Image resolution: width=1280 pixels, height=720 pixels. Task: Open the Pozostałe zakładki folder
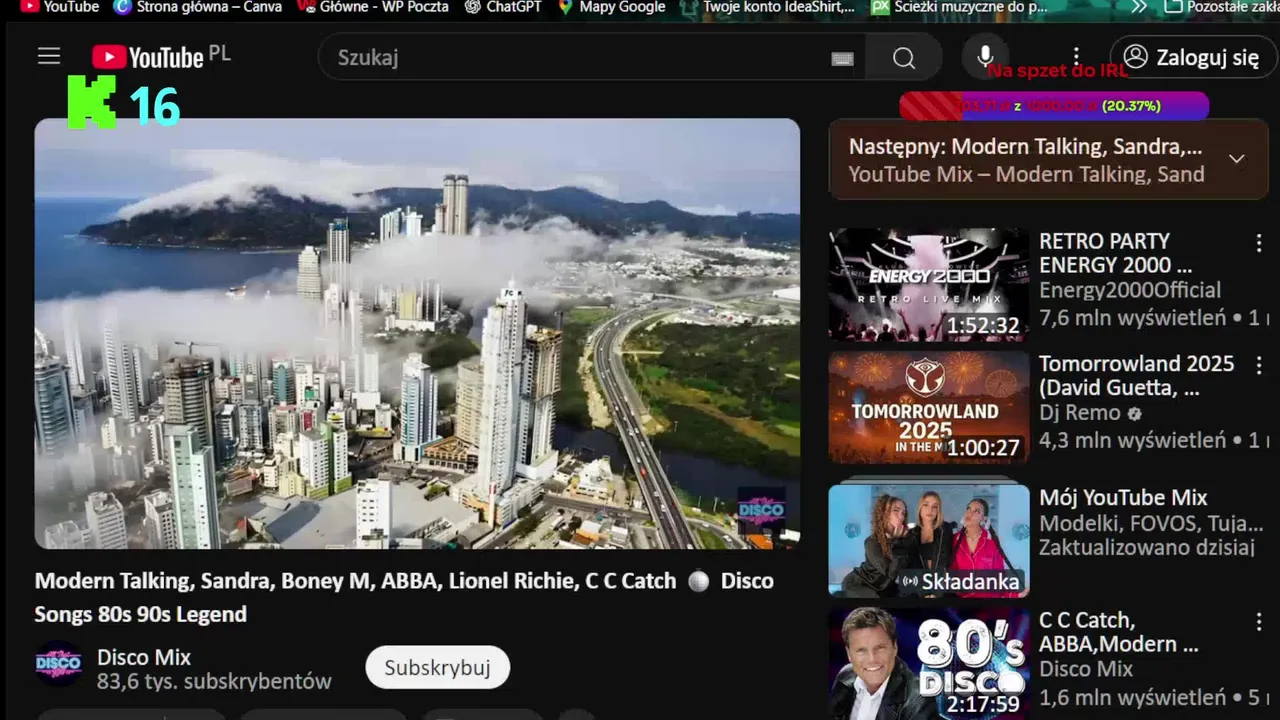pyautogui.click(x=1222, y=7)
